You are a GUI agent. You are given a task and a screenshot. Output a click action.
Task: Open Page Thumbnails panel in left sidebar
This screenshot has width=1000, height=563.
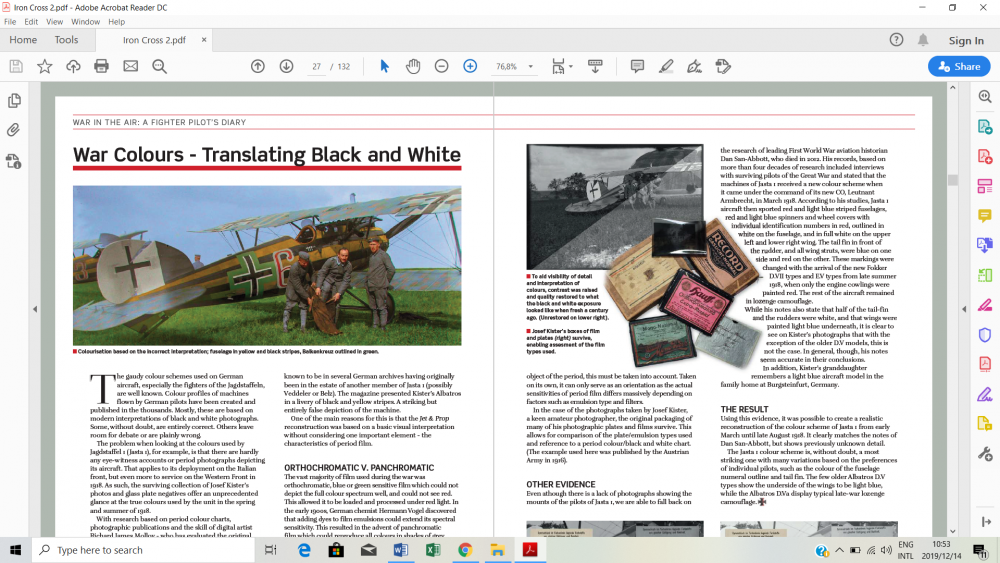click(14, 101)
